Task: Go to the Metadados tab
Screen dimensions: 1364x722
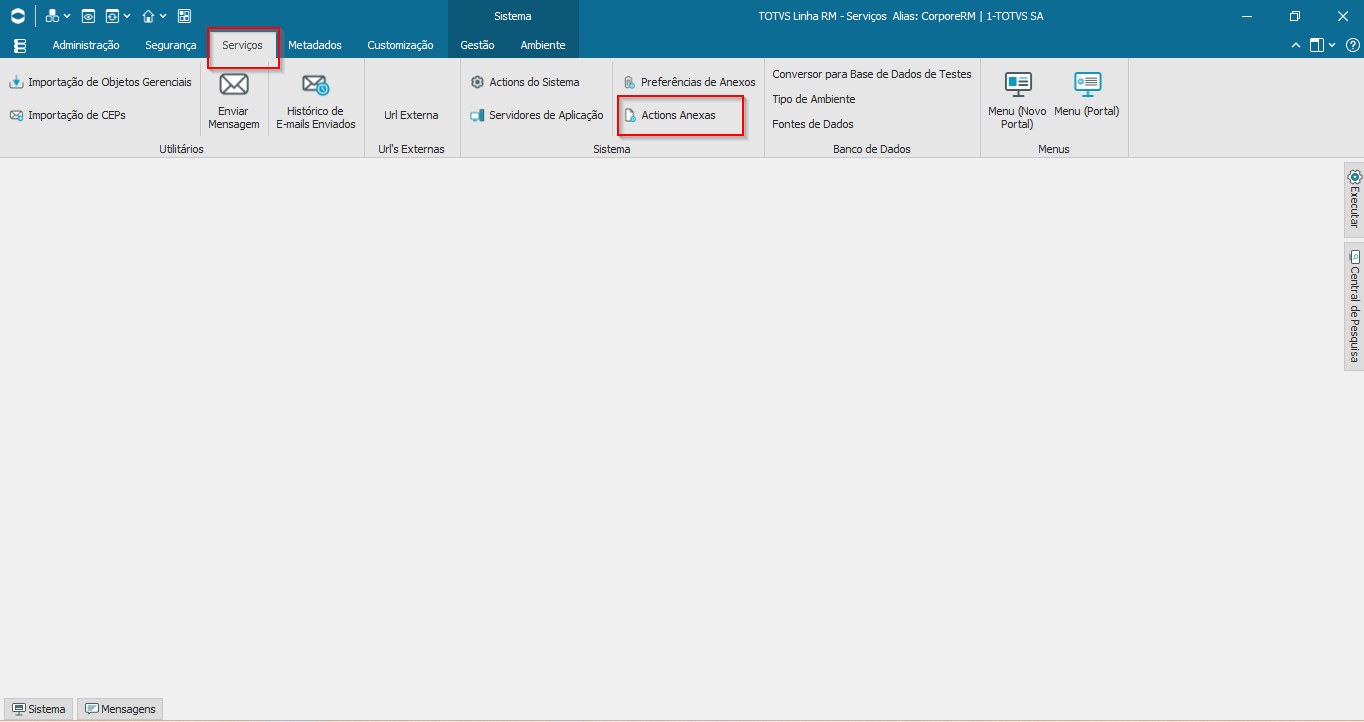Action: (x=315, y=45)
